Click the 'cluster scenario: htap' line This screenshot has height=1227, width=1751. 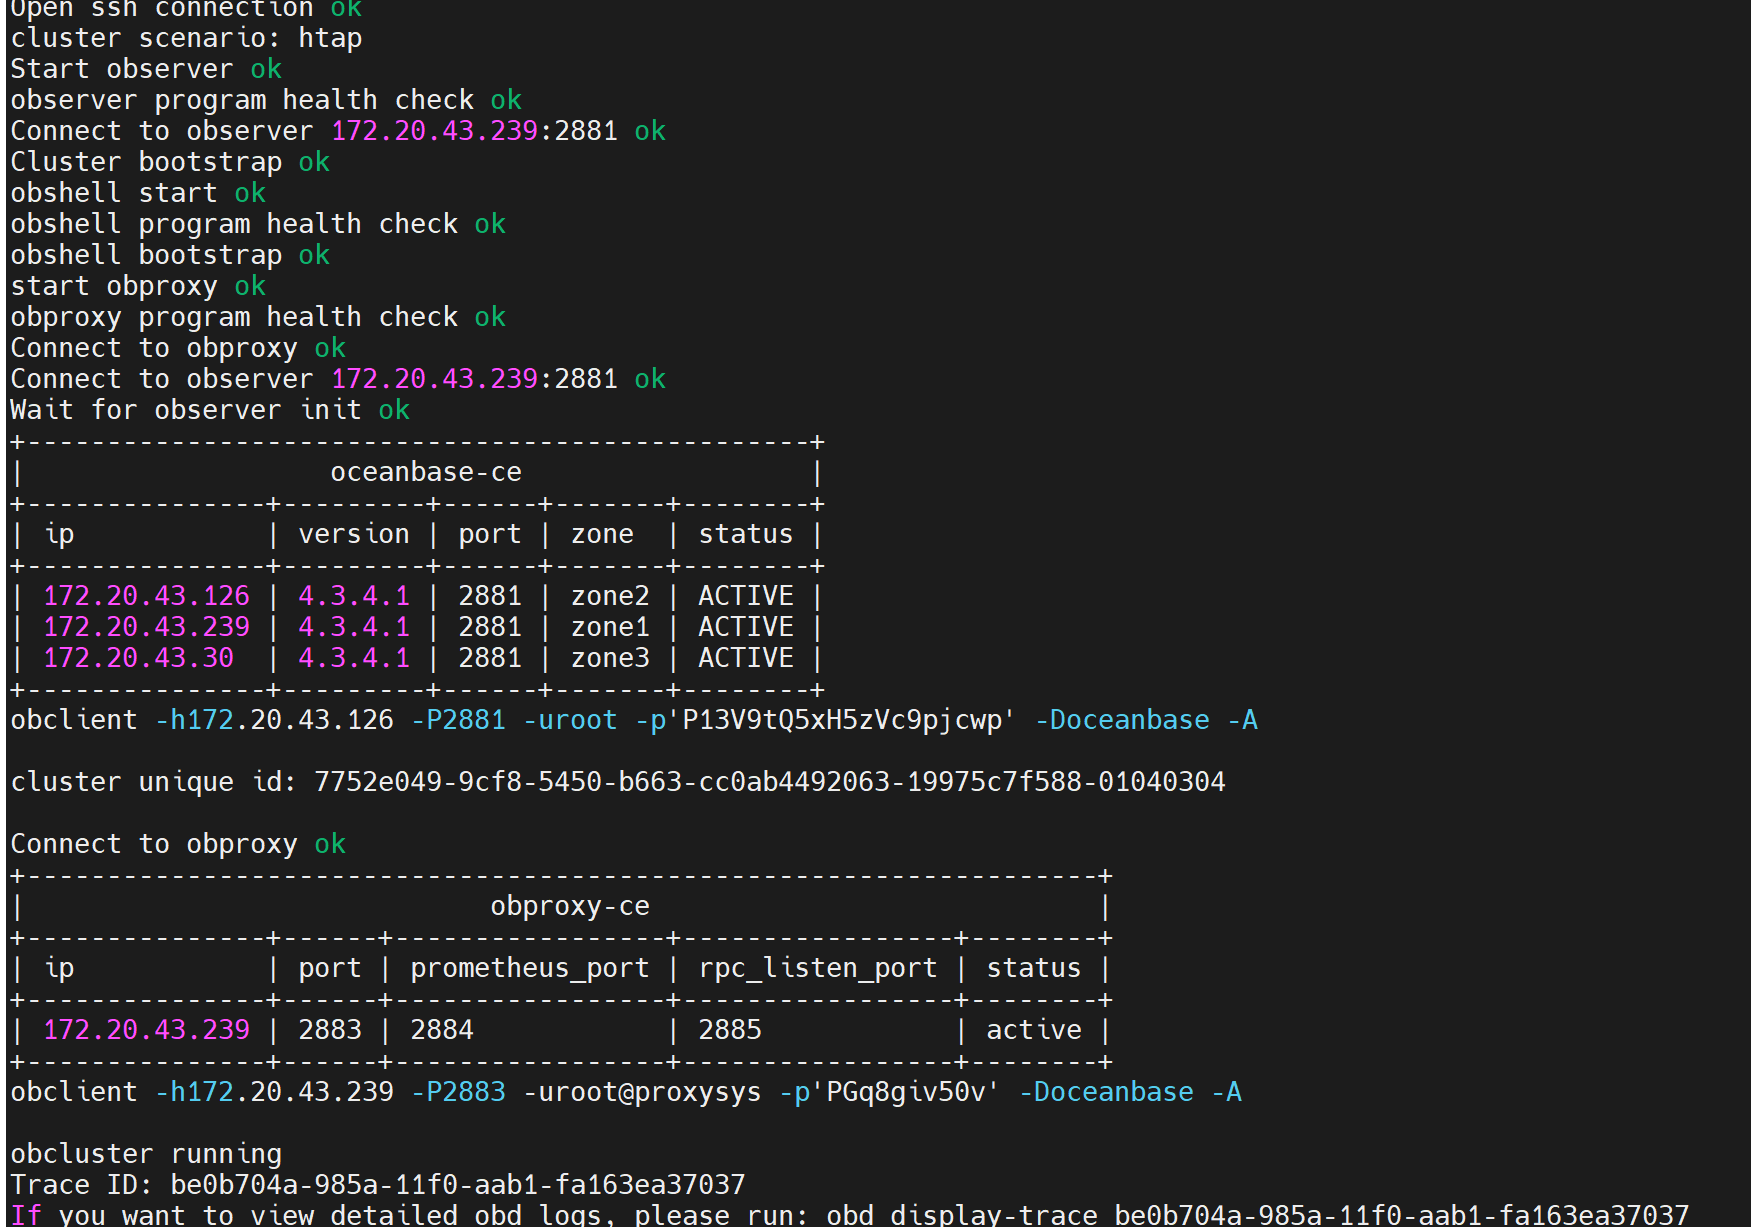pyautogui.click(x=186, y=39)
